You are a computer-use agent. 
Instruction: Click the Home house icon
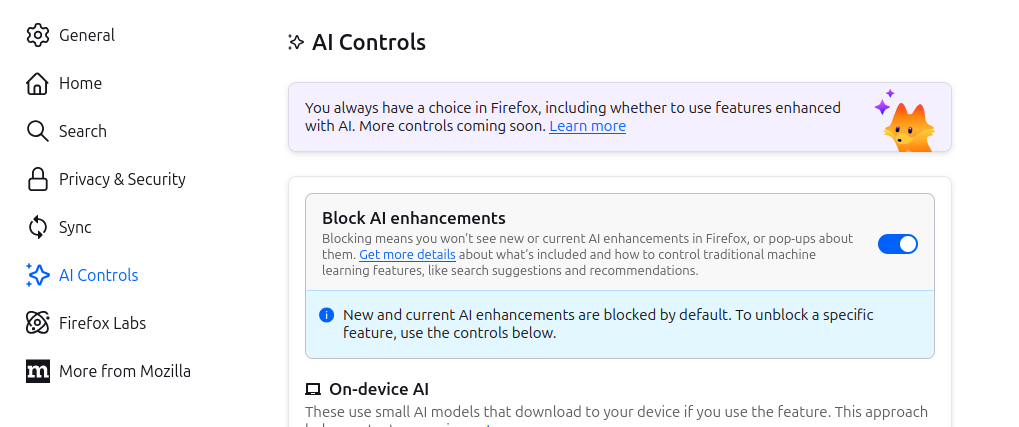pyautogui.click(x=38, y=83)
